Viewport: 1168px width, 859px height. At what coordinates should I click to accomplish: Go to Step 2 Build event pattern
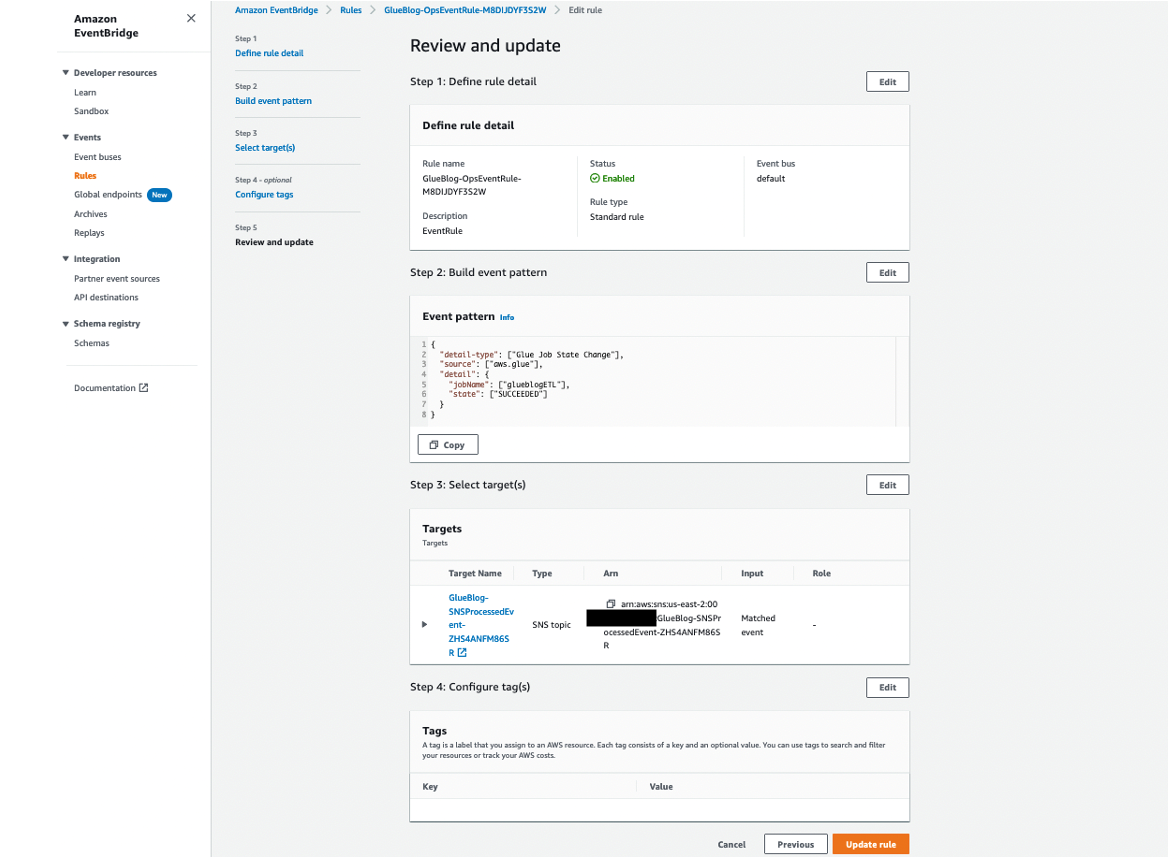point(273,101)
